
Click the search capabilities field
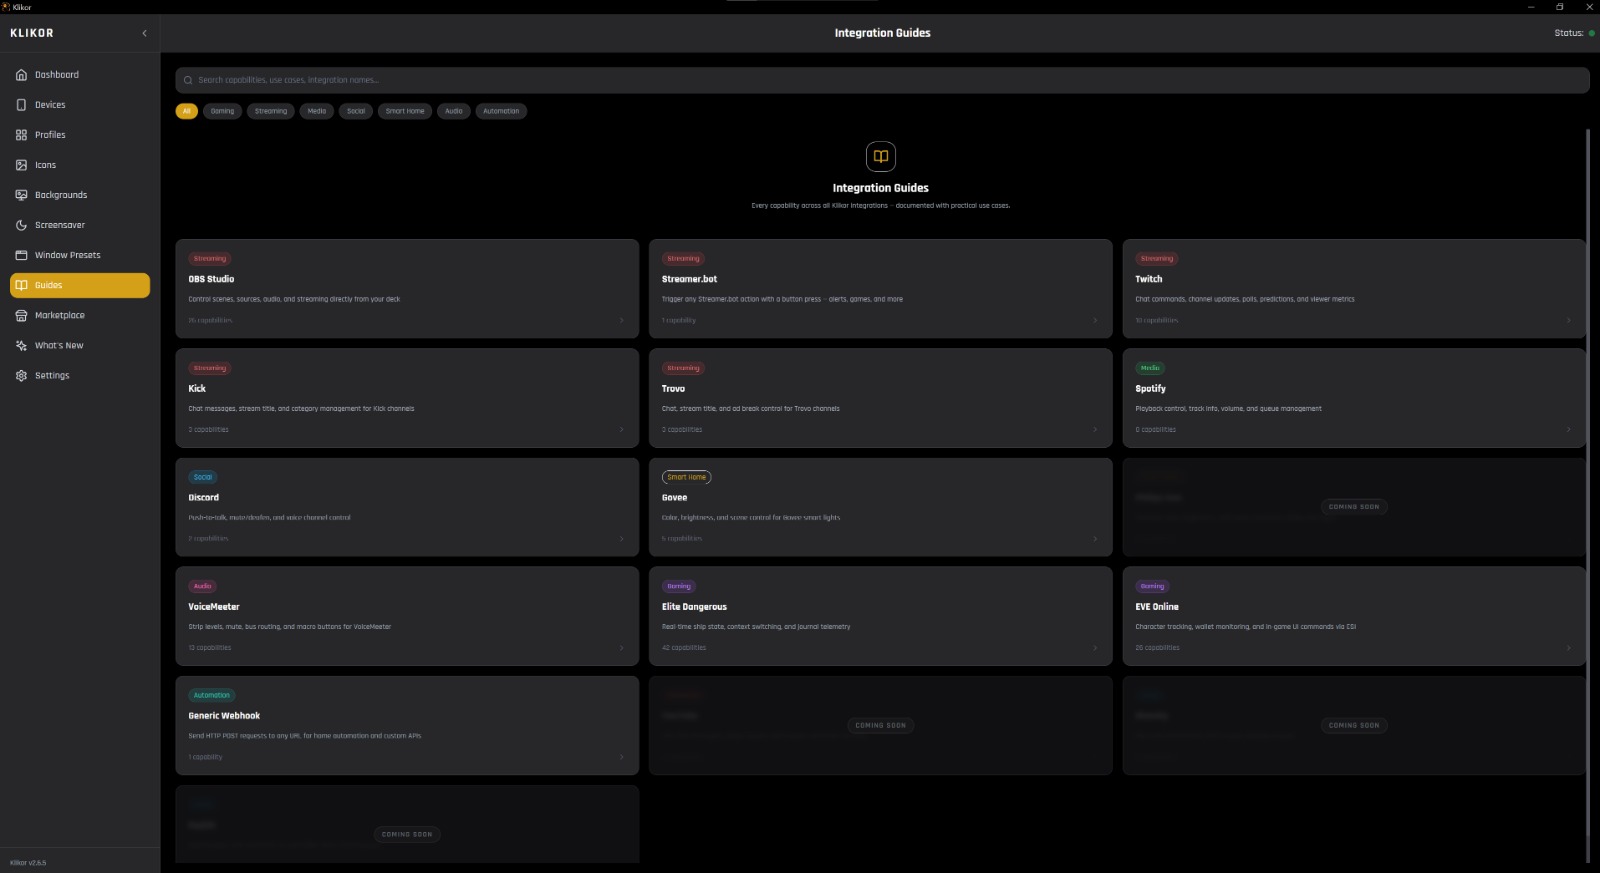(882, 80)
